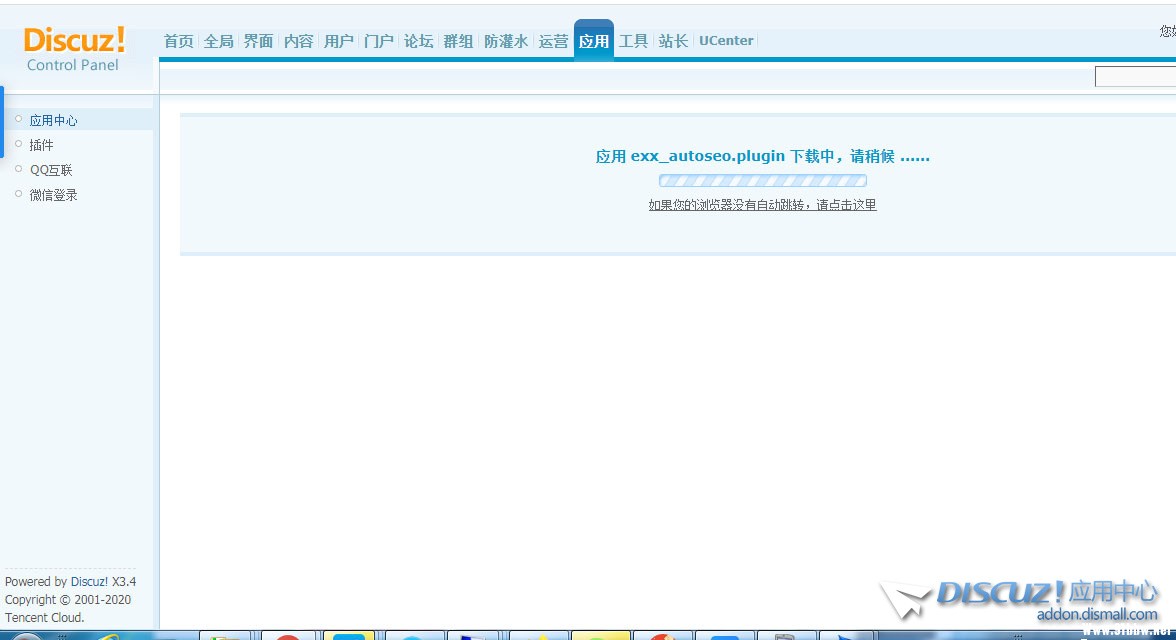This screenshot has width=1176, height=640.
Task: Switch to the 运营 tab
Action: click(x=553, y=41)
